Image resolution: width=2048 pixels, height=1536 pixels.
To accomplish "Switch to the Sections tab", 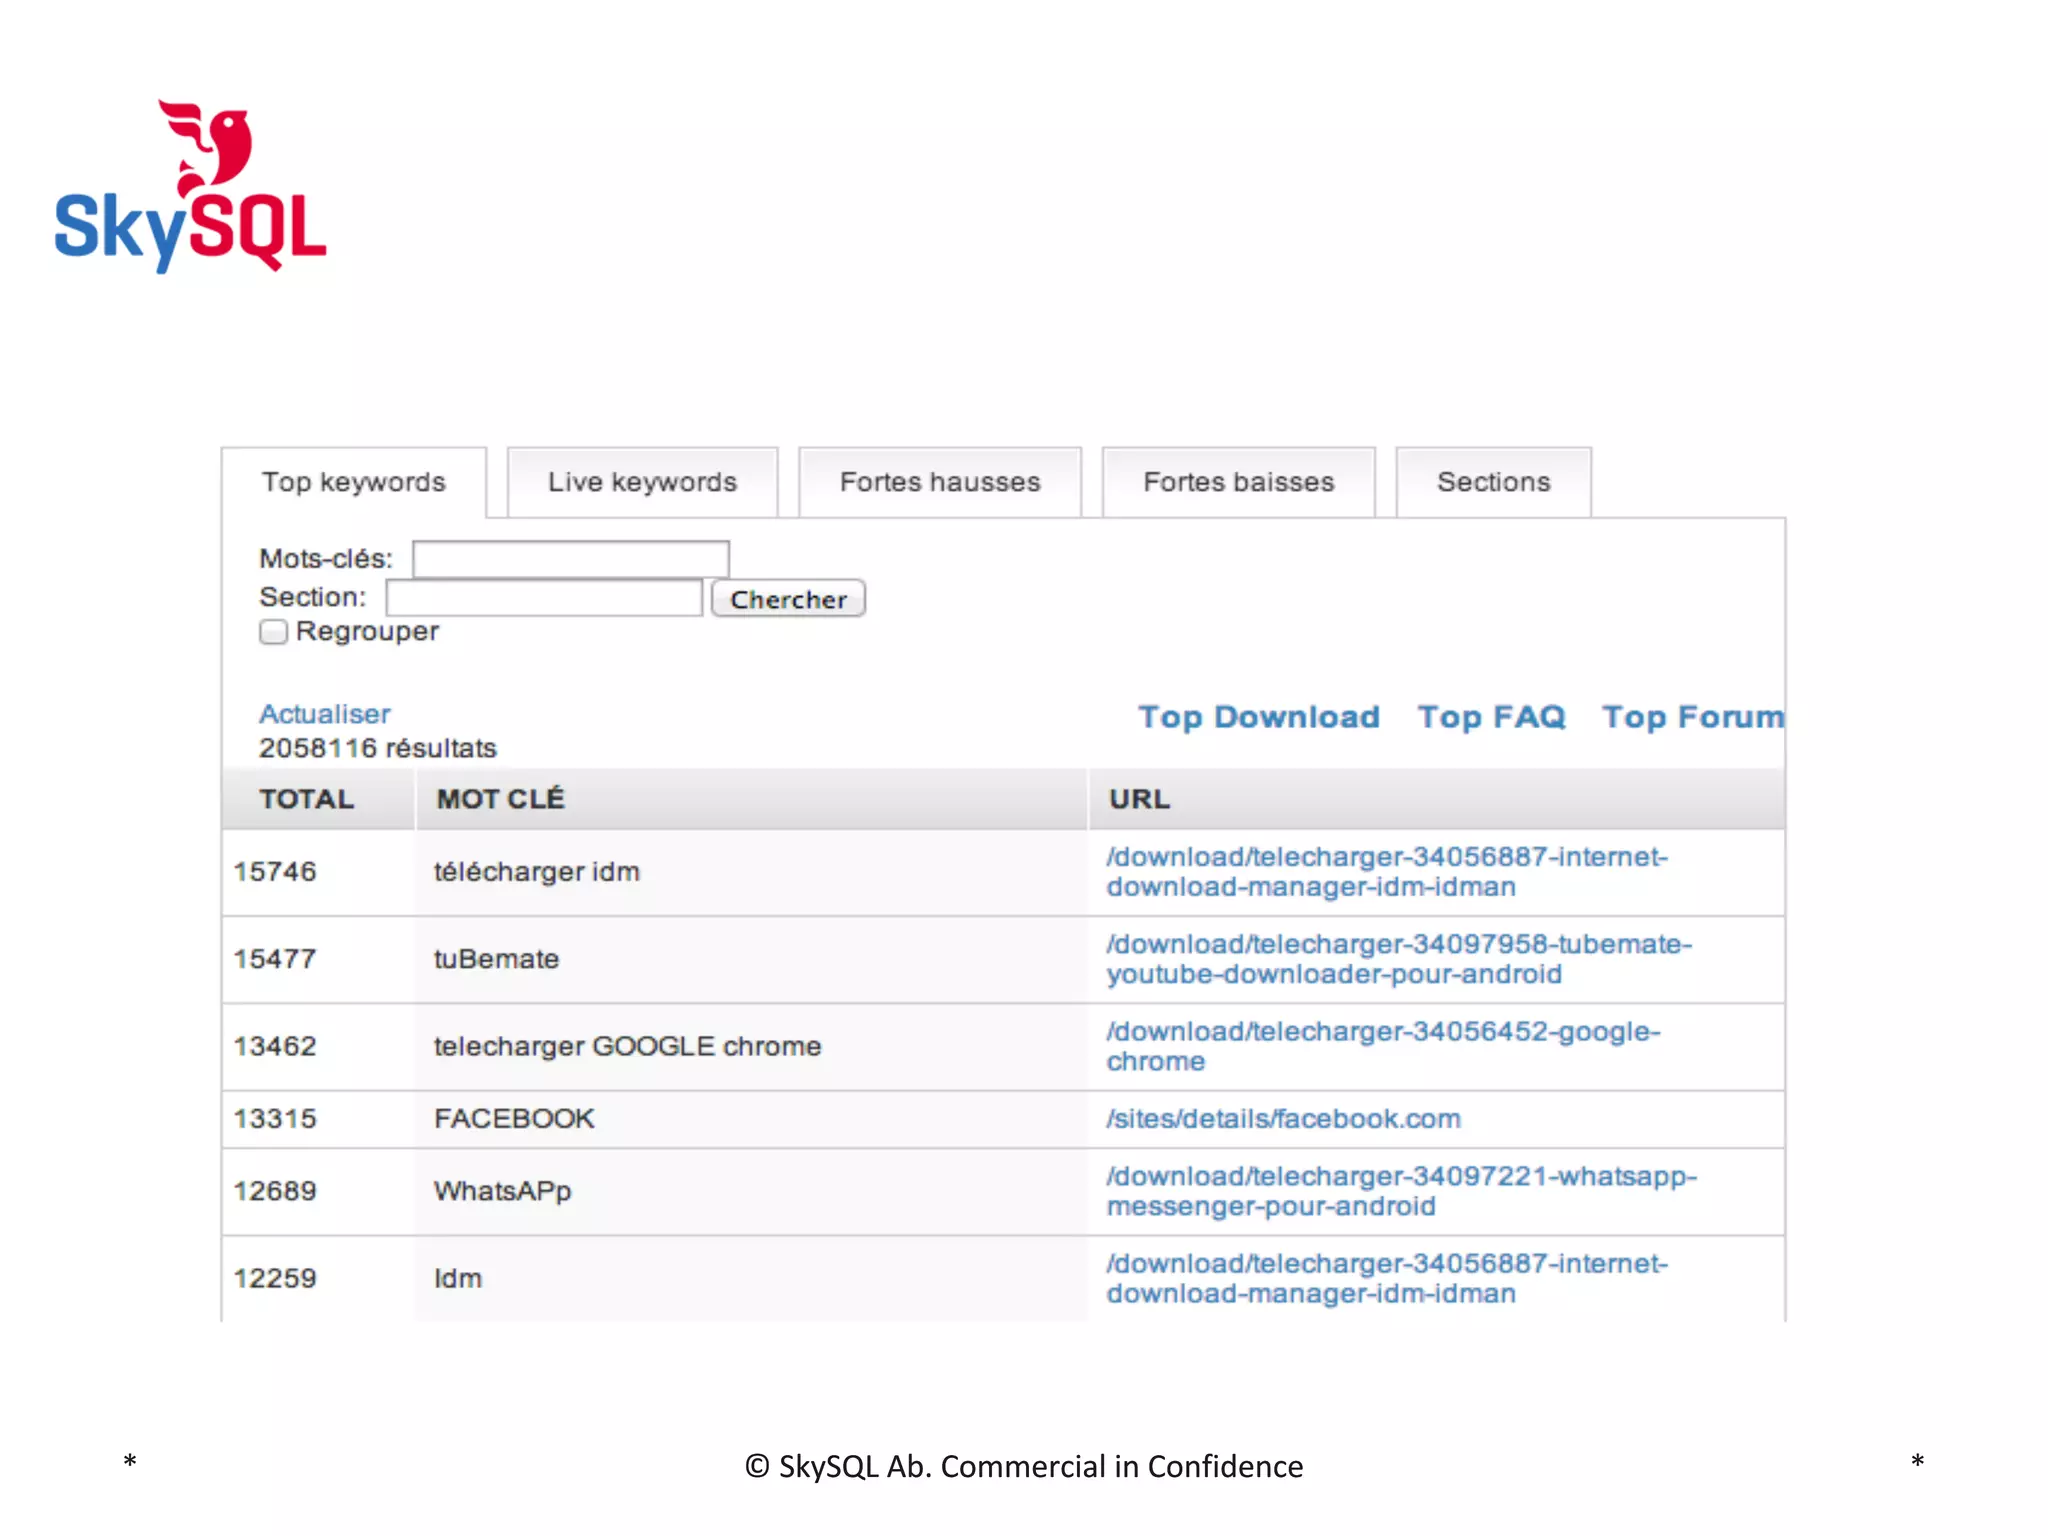I will click(1493, 482).
